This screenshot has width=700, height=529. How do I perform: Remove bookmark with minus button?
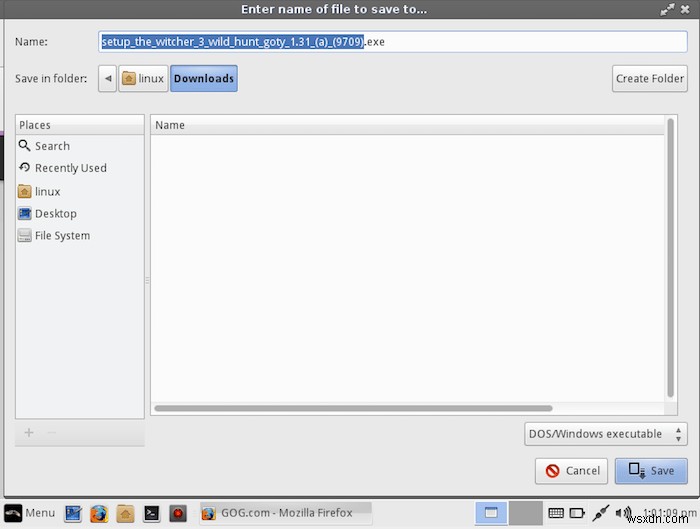52,433
